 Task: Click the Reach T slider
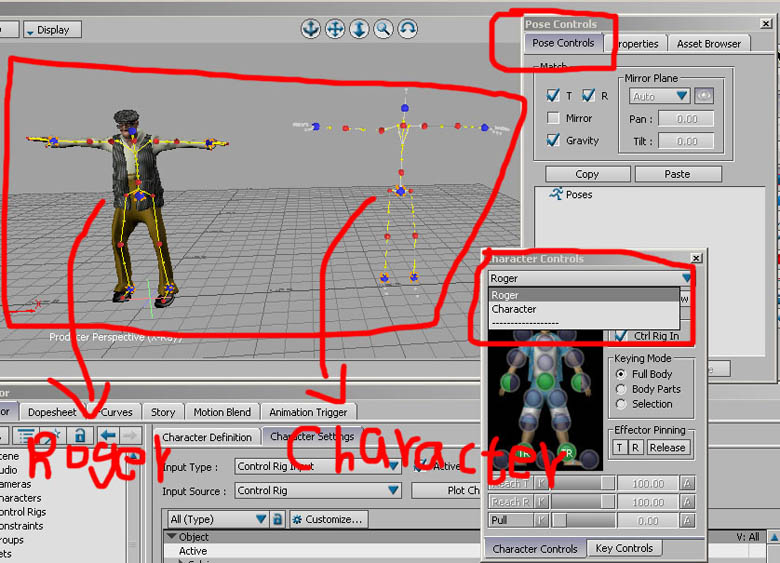(x=582, y=483)
